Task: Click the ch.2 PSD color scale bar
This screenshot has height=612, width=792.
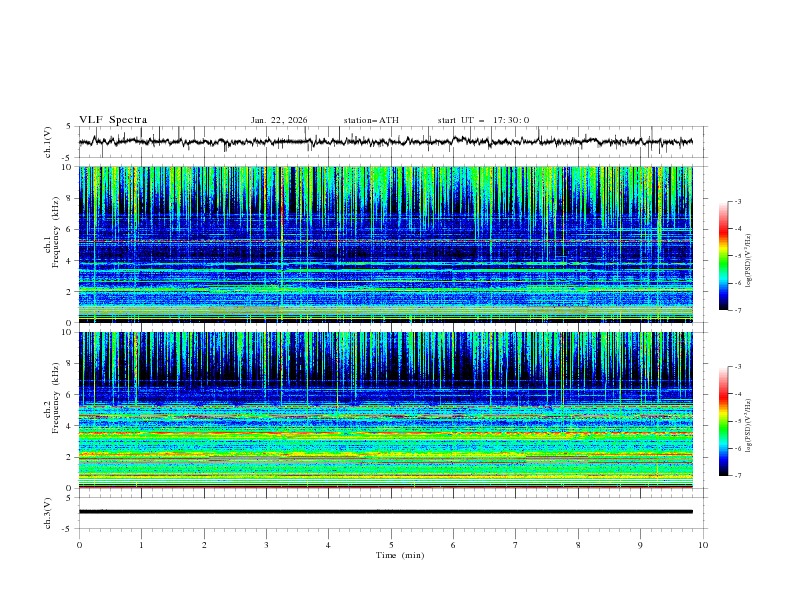Action: click(723, 421)
